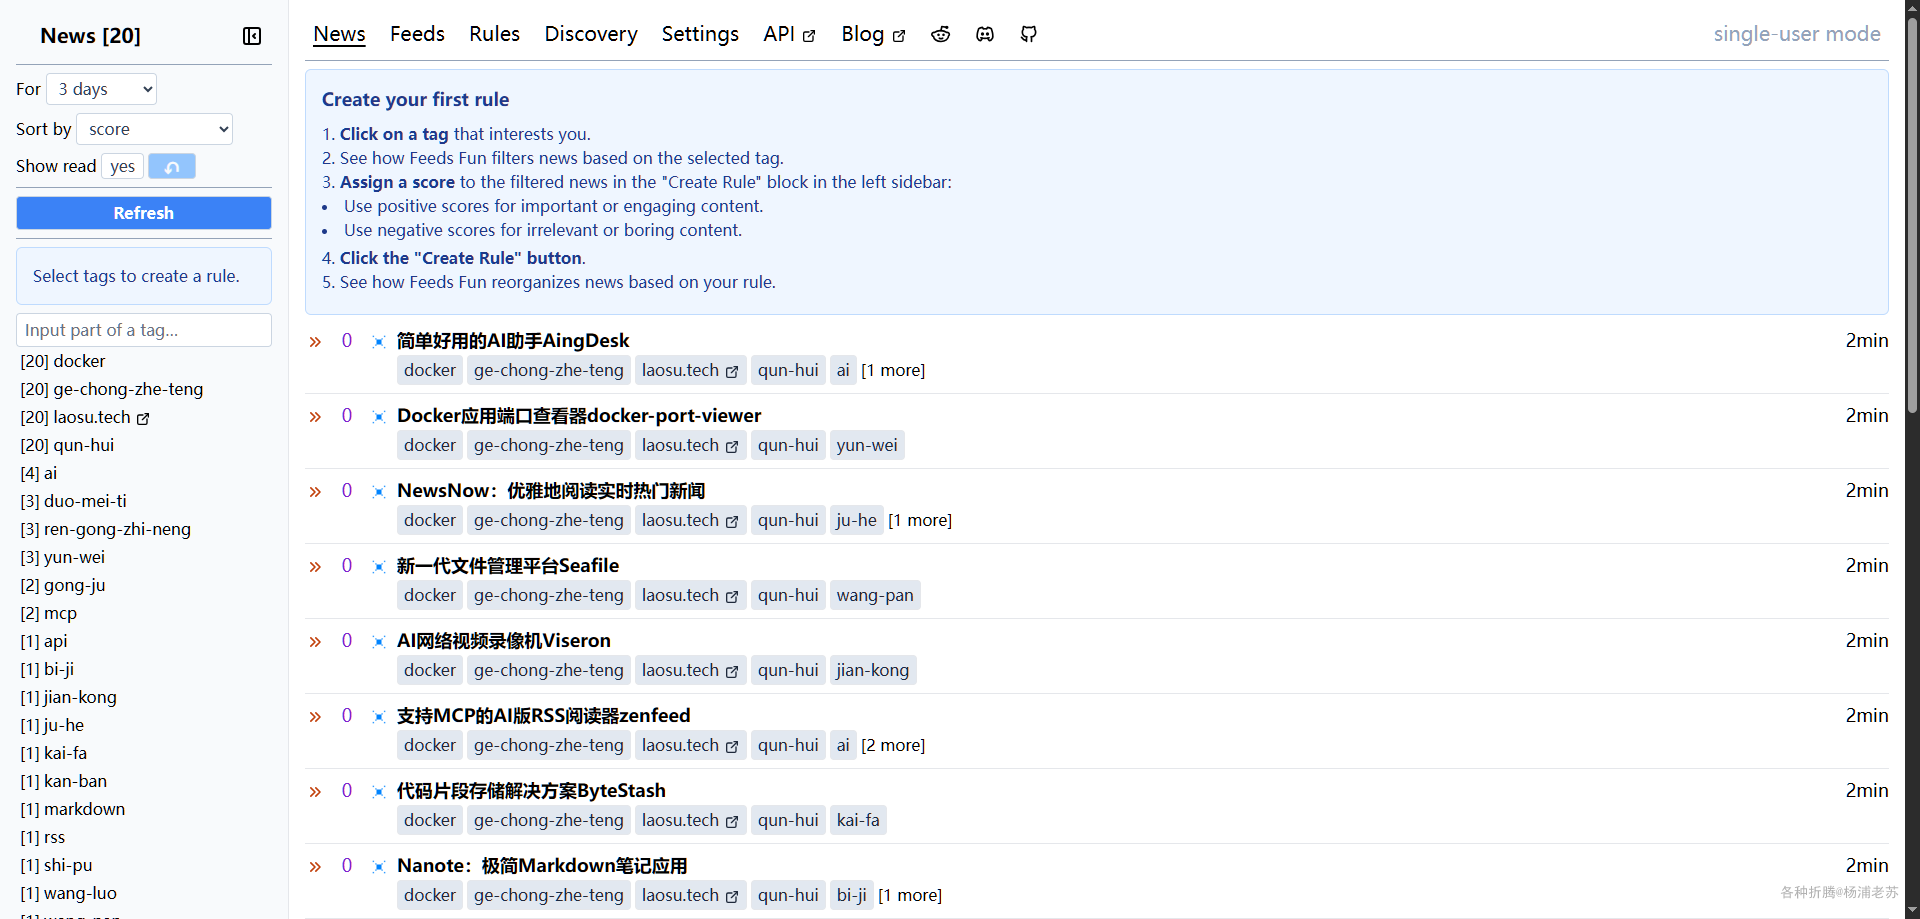Image resolution: width=1920 pixels, height=919 pixels.
Task: Click the 'jian-kong' tag on Viseron row
Action: click(873, 671)
